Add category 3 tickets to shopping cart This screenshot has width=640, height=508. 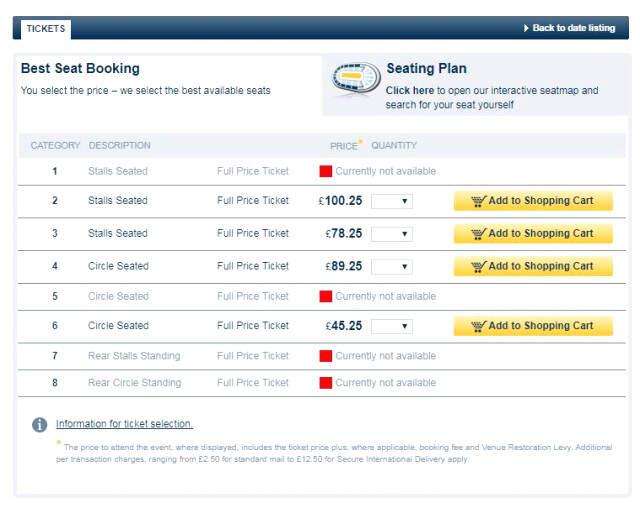533,234
